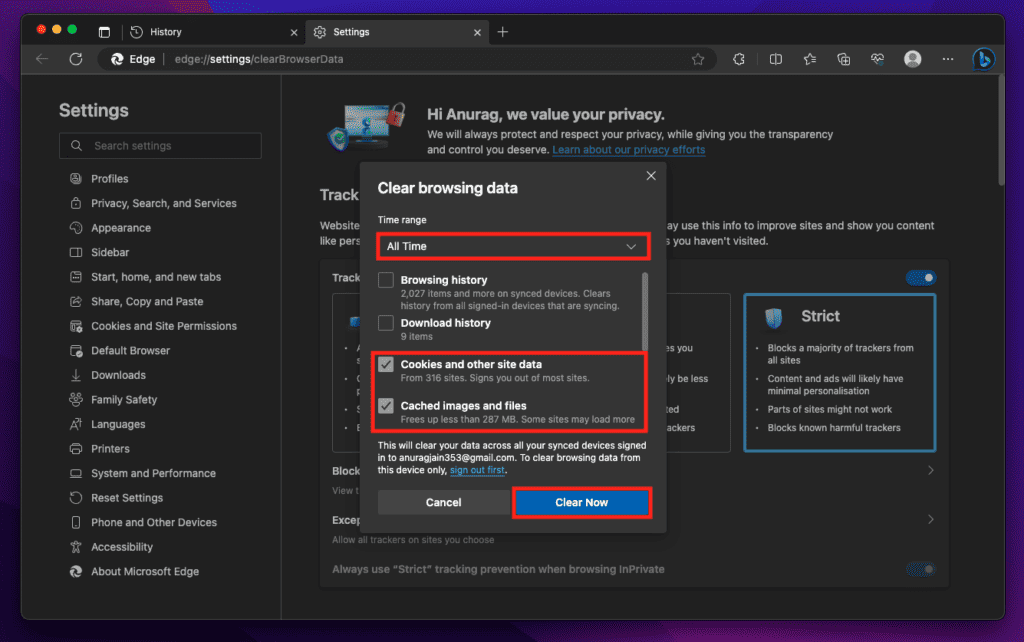Open the Time range dropdown

513,246
